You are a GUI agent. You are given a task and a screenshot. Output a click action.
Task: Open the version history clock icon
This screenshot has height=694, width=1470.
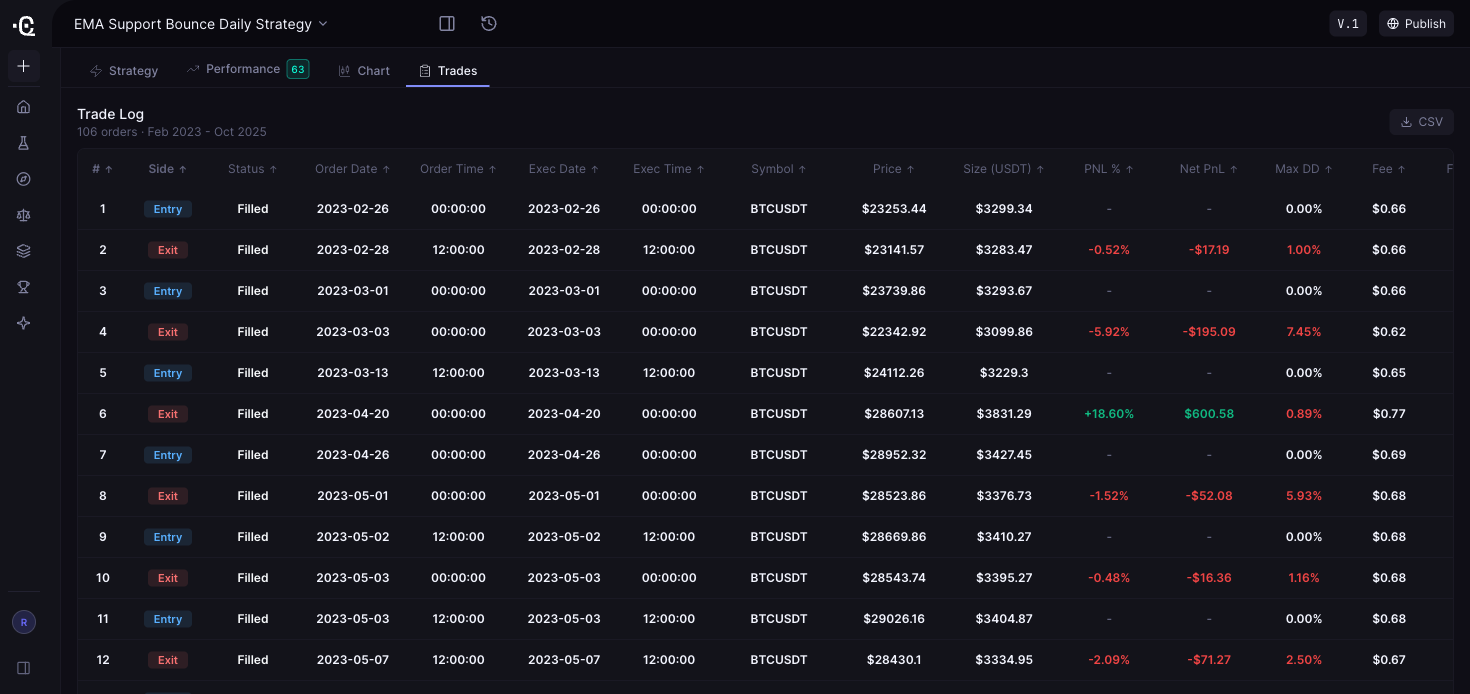coord(489,23)
